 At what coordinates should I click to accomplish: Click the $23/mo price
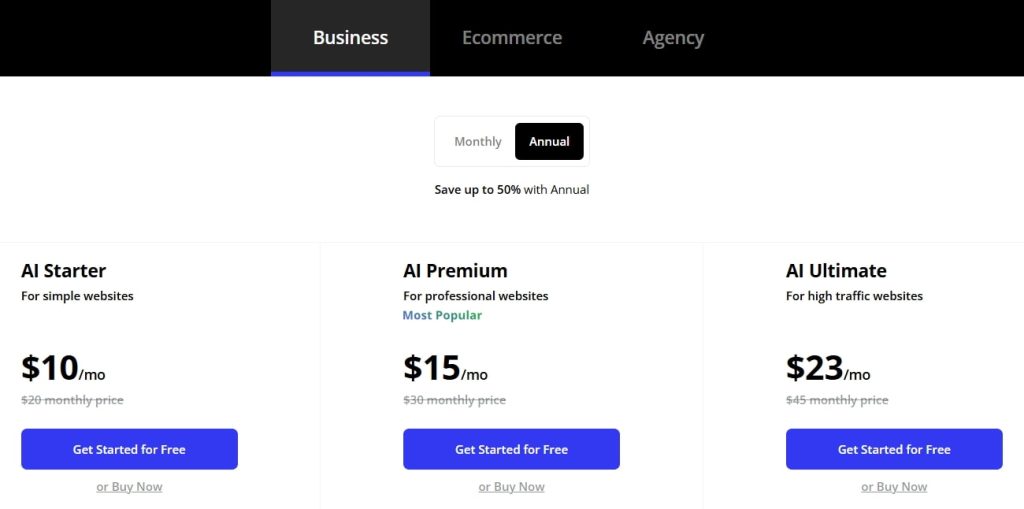pyautogui.click(x=828, y=369)
